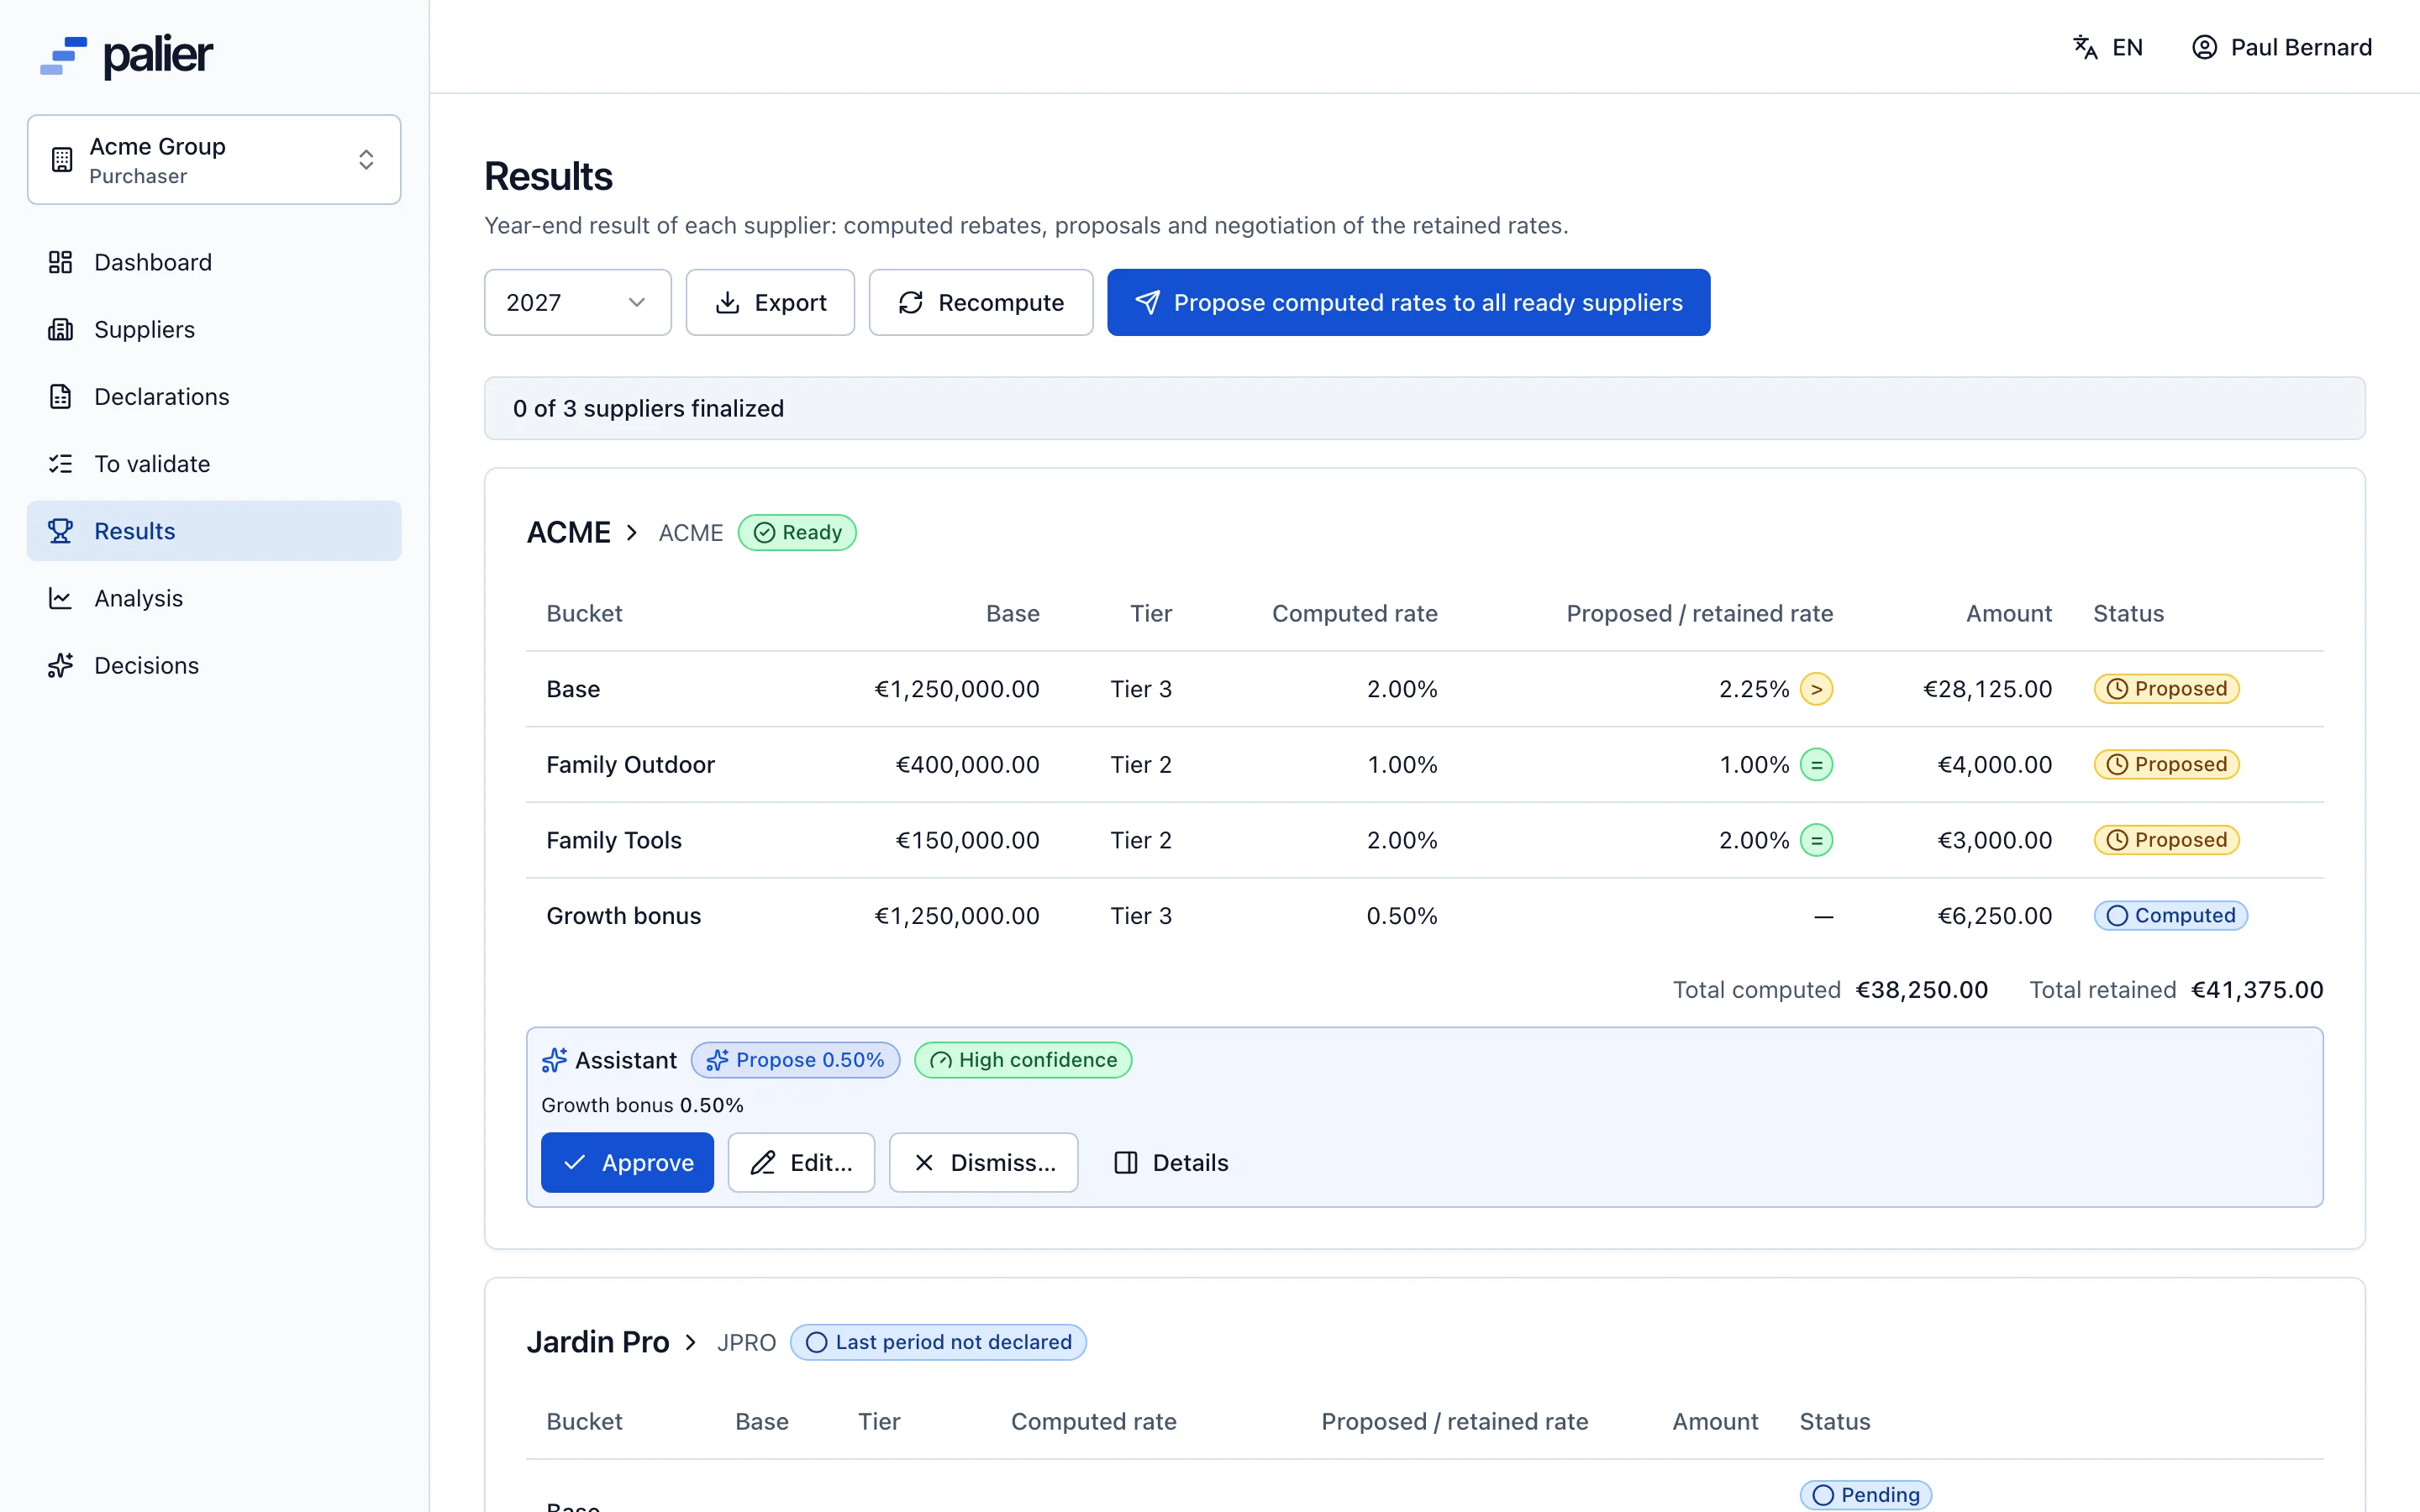Click the equals indicator on Family Tools row
Screen dimensions: 2420x1512
pyautogui.click(x=1816, y=840)
